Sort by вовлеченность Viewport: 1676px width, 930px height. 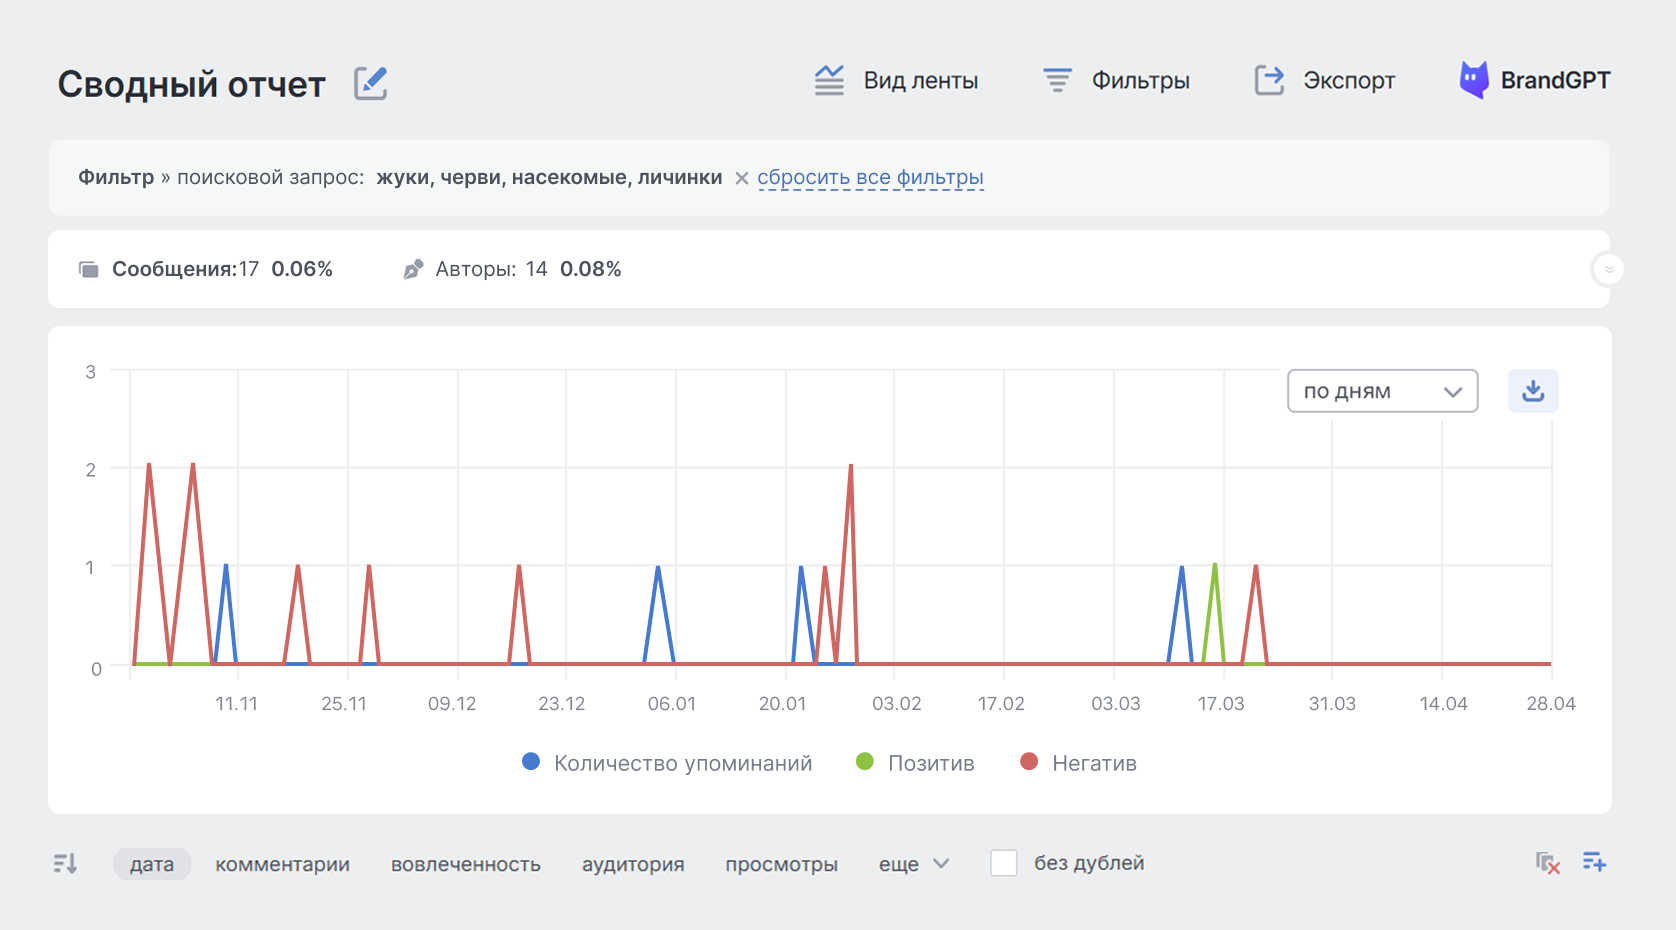466,864
